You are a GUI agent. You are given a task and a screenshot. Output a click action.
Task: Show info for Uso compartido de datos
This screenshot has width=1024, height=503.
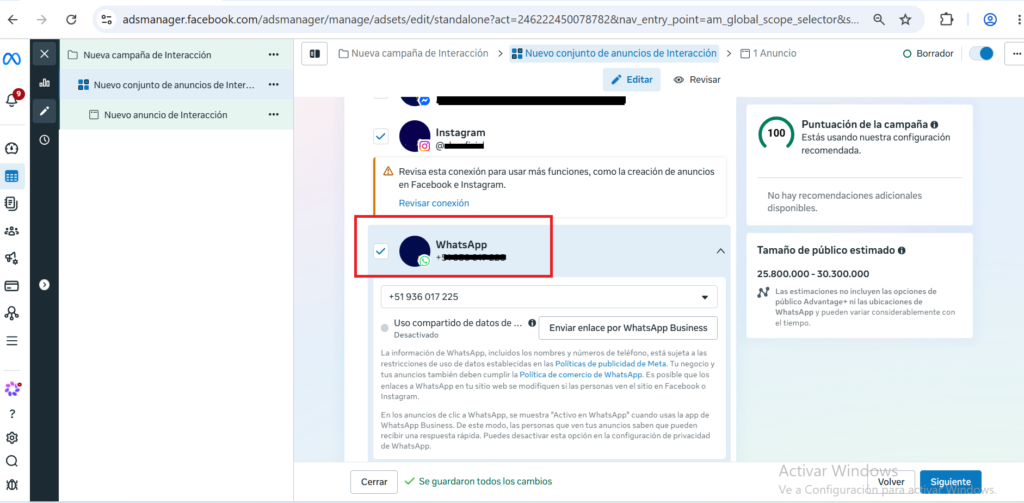532,323
